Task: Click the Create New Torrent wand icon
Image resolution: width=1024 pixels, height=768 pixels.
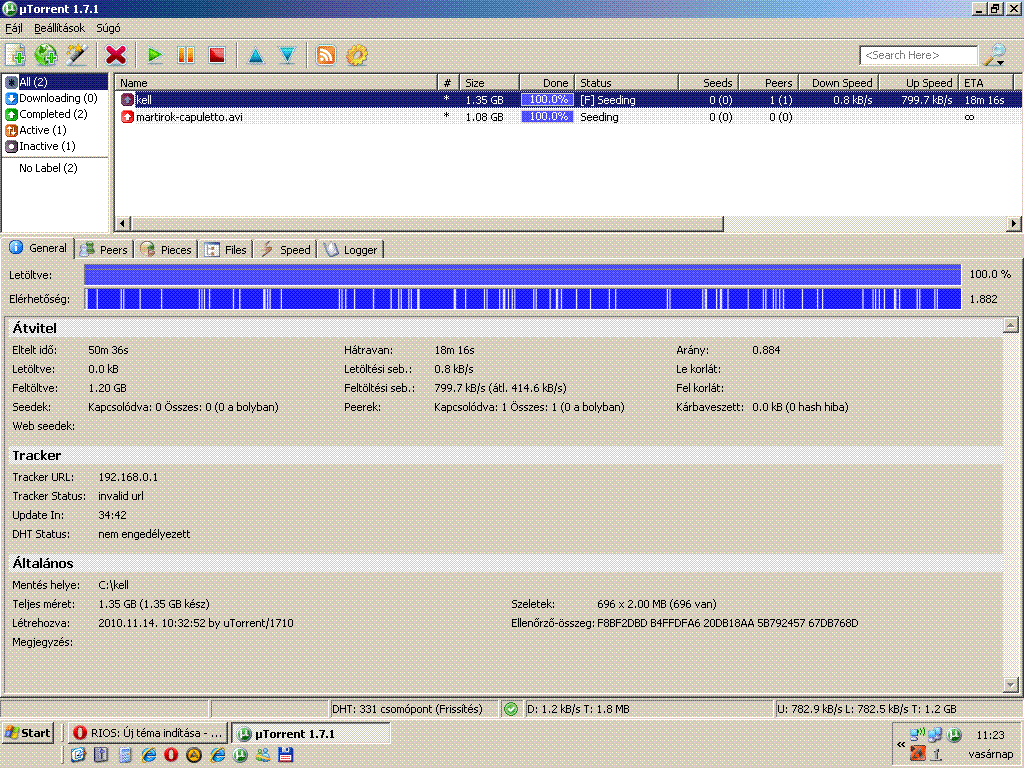Action: 76,56
